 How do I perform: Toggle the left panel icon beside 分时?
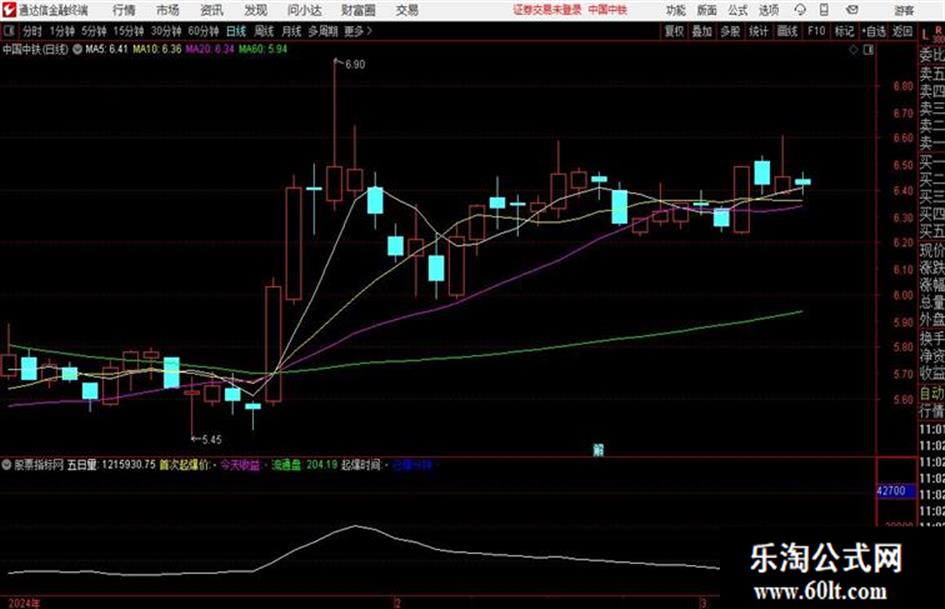click(9, 31)
